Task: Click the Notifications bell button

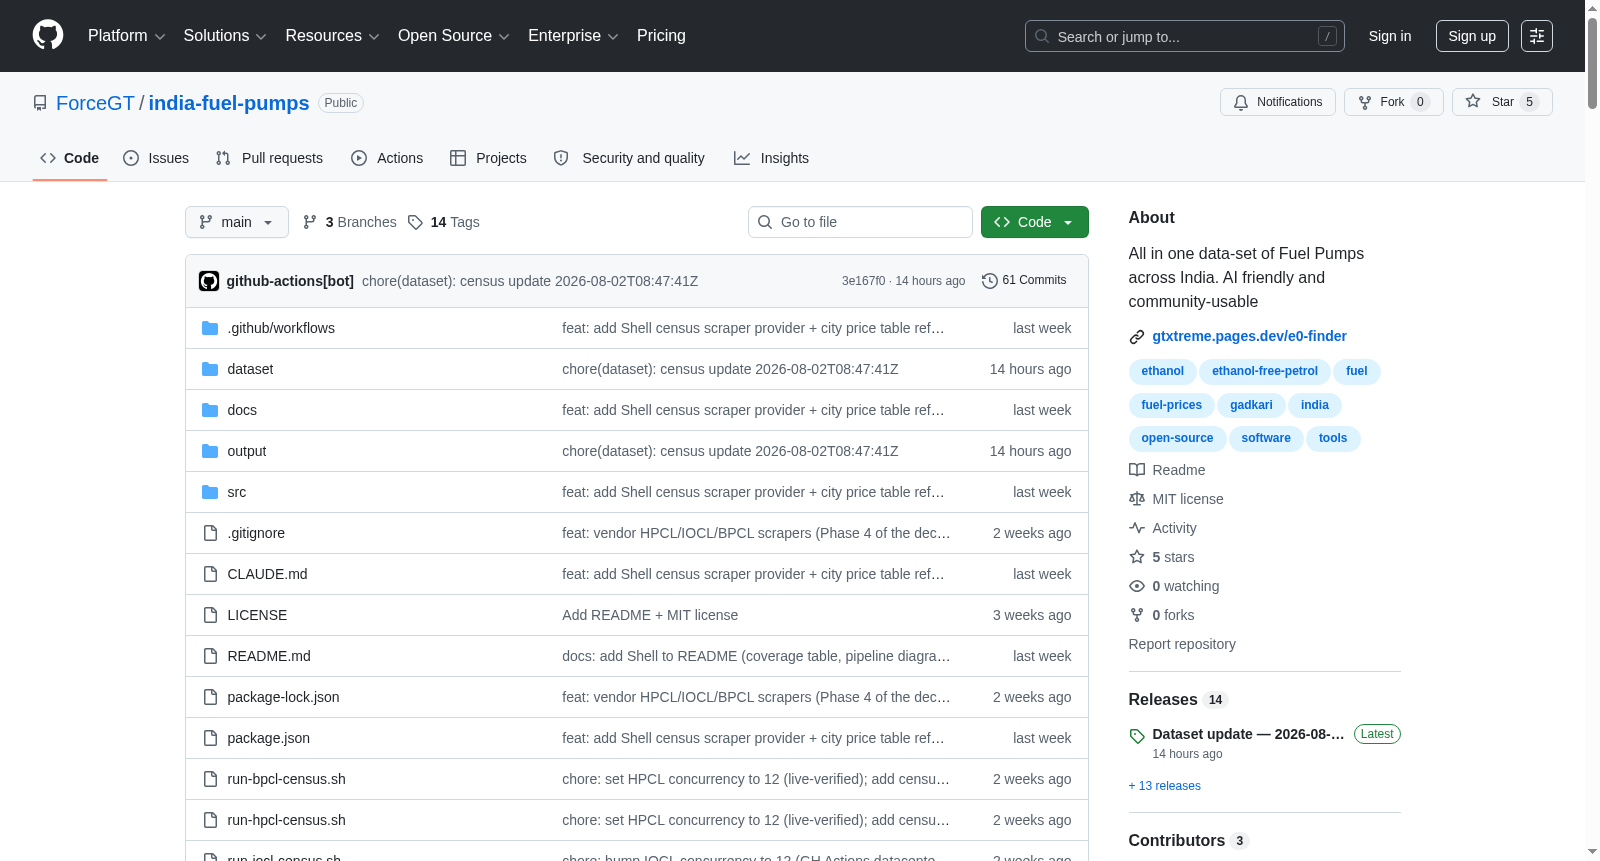Action: 1277,102
